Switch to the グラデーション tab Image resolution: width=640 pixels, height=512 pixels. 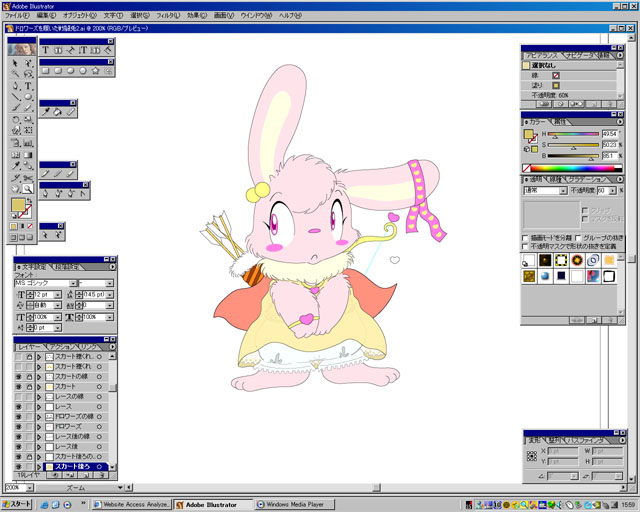587,180
